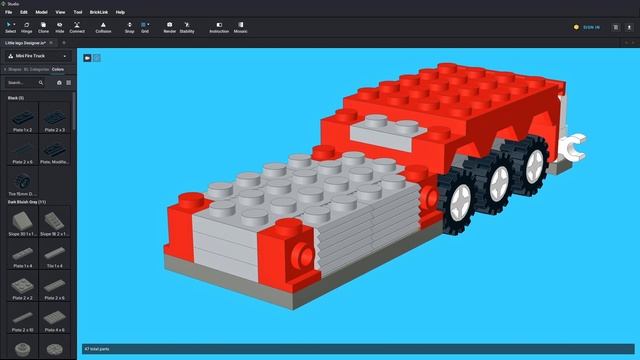Close the Little lego Designer.io tab

click(x=51, y=43)
